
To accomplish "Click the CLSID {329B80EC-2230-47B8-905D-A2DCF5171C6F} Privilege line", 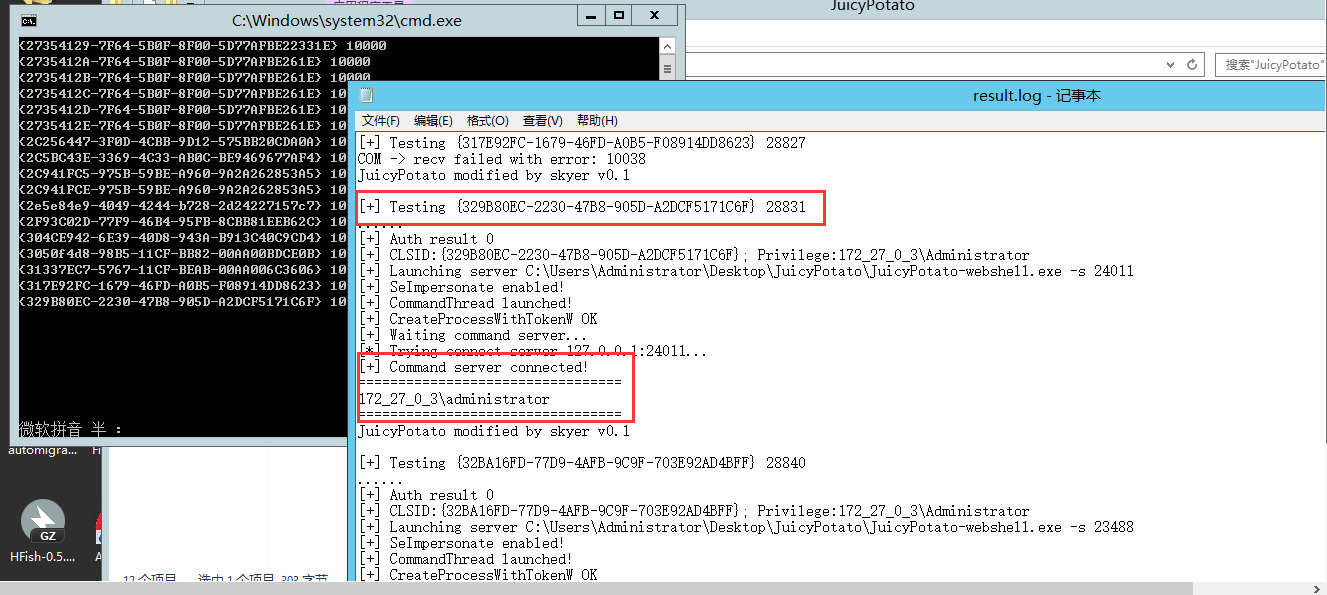I will pos(694,255).
